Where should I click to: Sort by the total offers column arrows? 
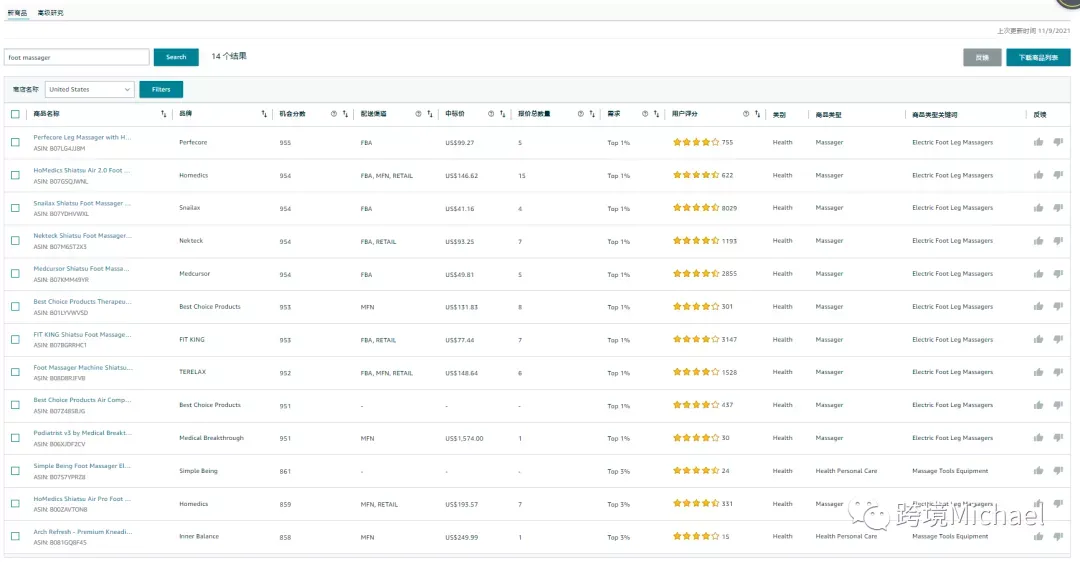(x=592, y=114)
